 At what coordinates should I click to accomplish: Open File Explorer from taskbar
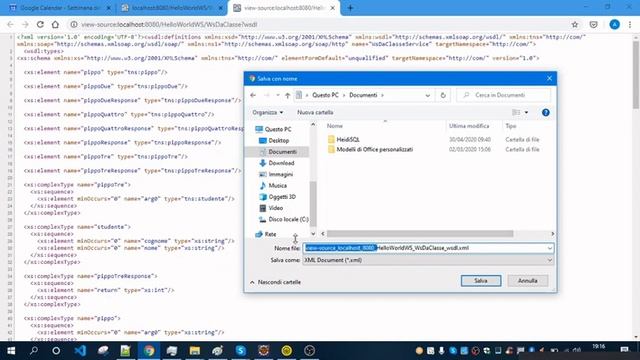[x=195, y=351]
